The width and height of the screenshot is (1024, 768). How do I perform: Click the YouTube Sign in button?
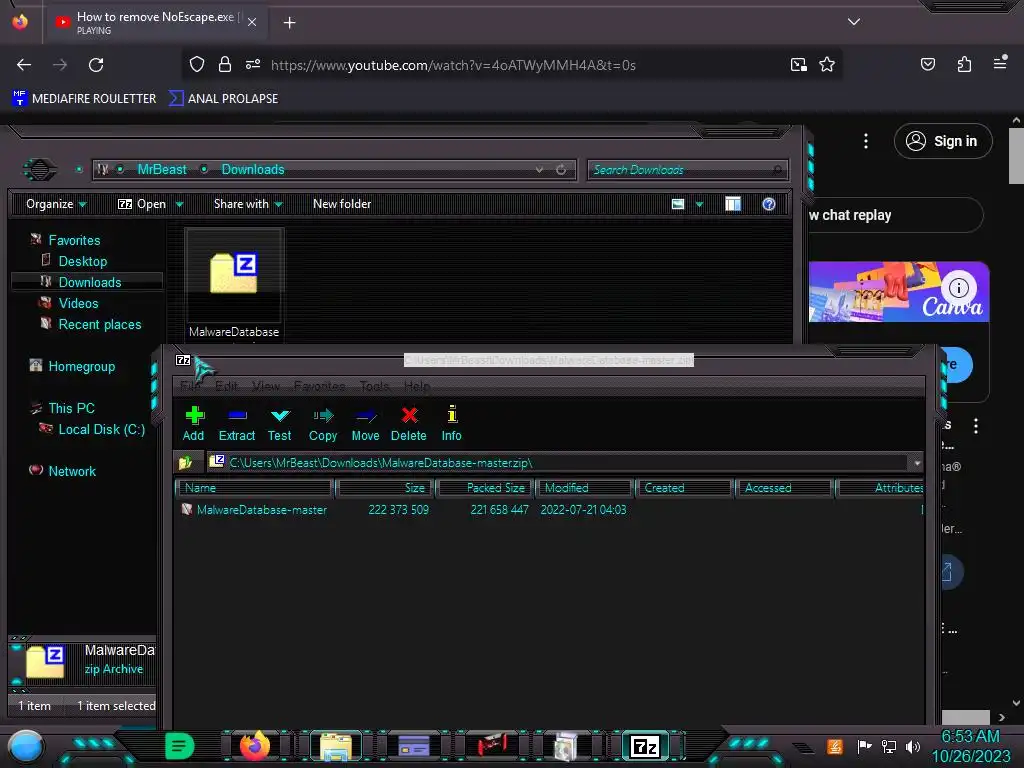943,141
